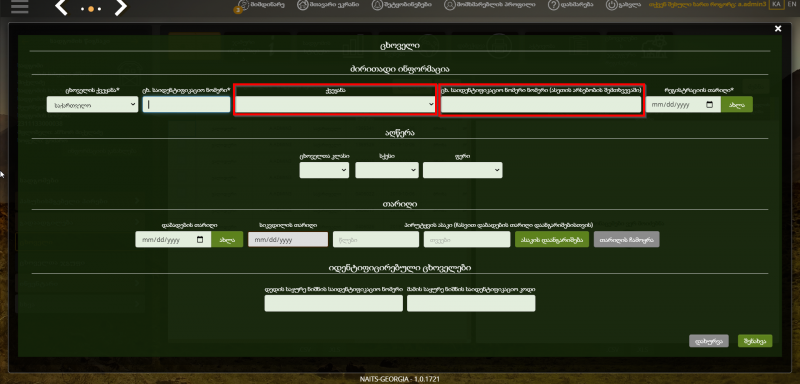Open the hamburger menu in the top bar
Screen dimensions: 800x384
pos(19,6)
